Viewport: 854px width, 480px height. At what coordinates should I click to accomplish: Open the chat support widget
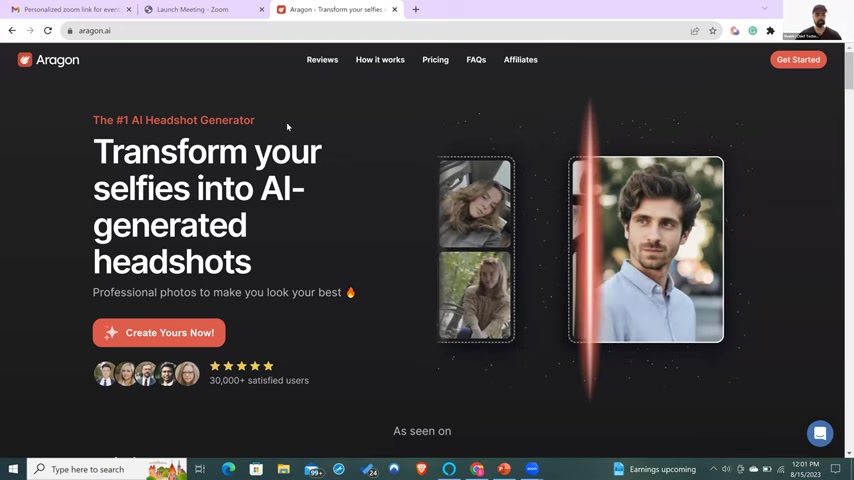(x=819, y=433)
